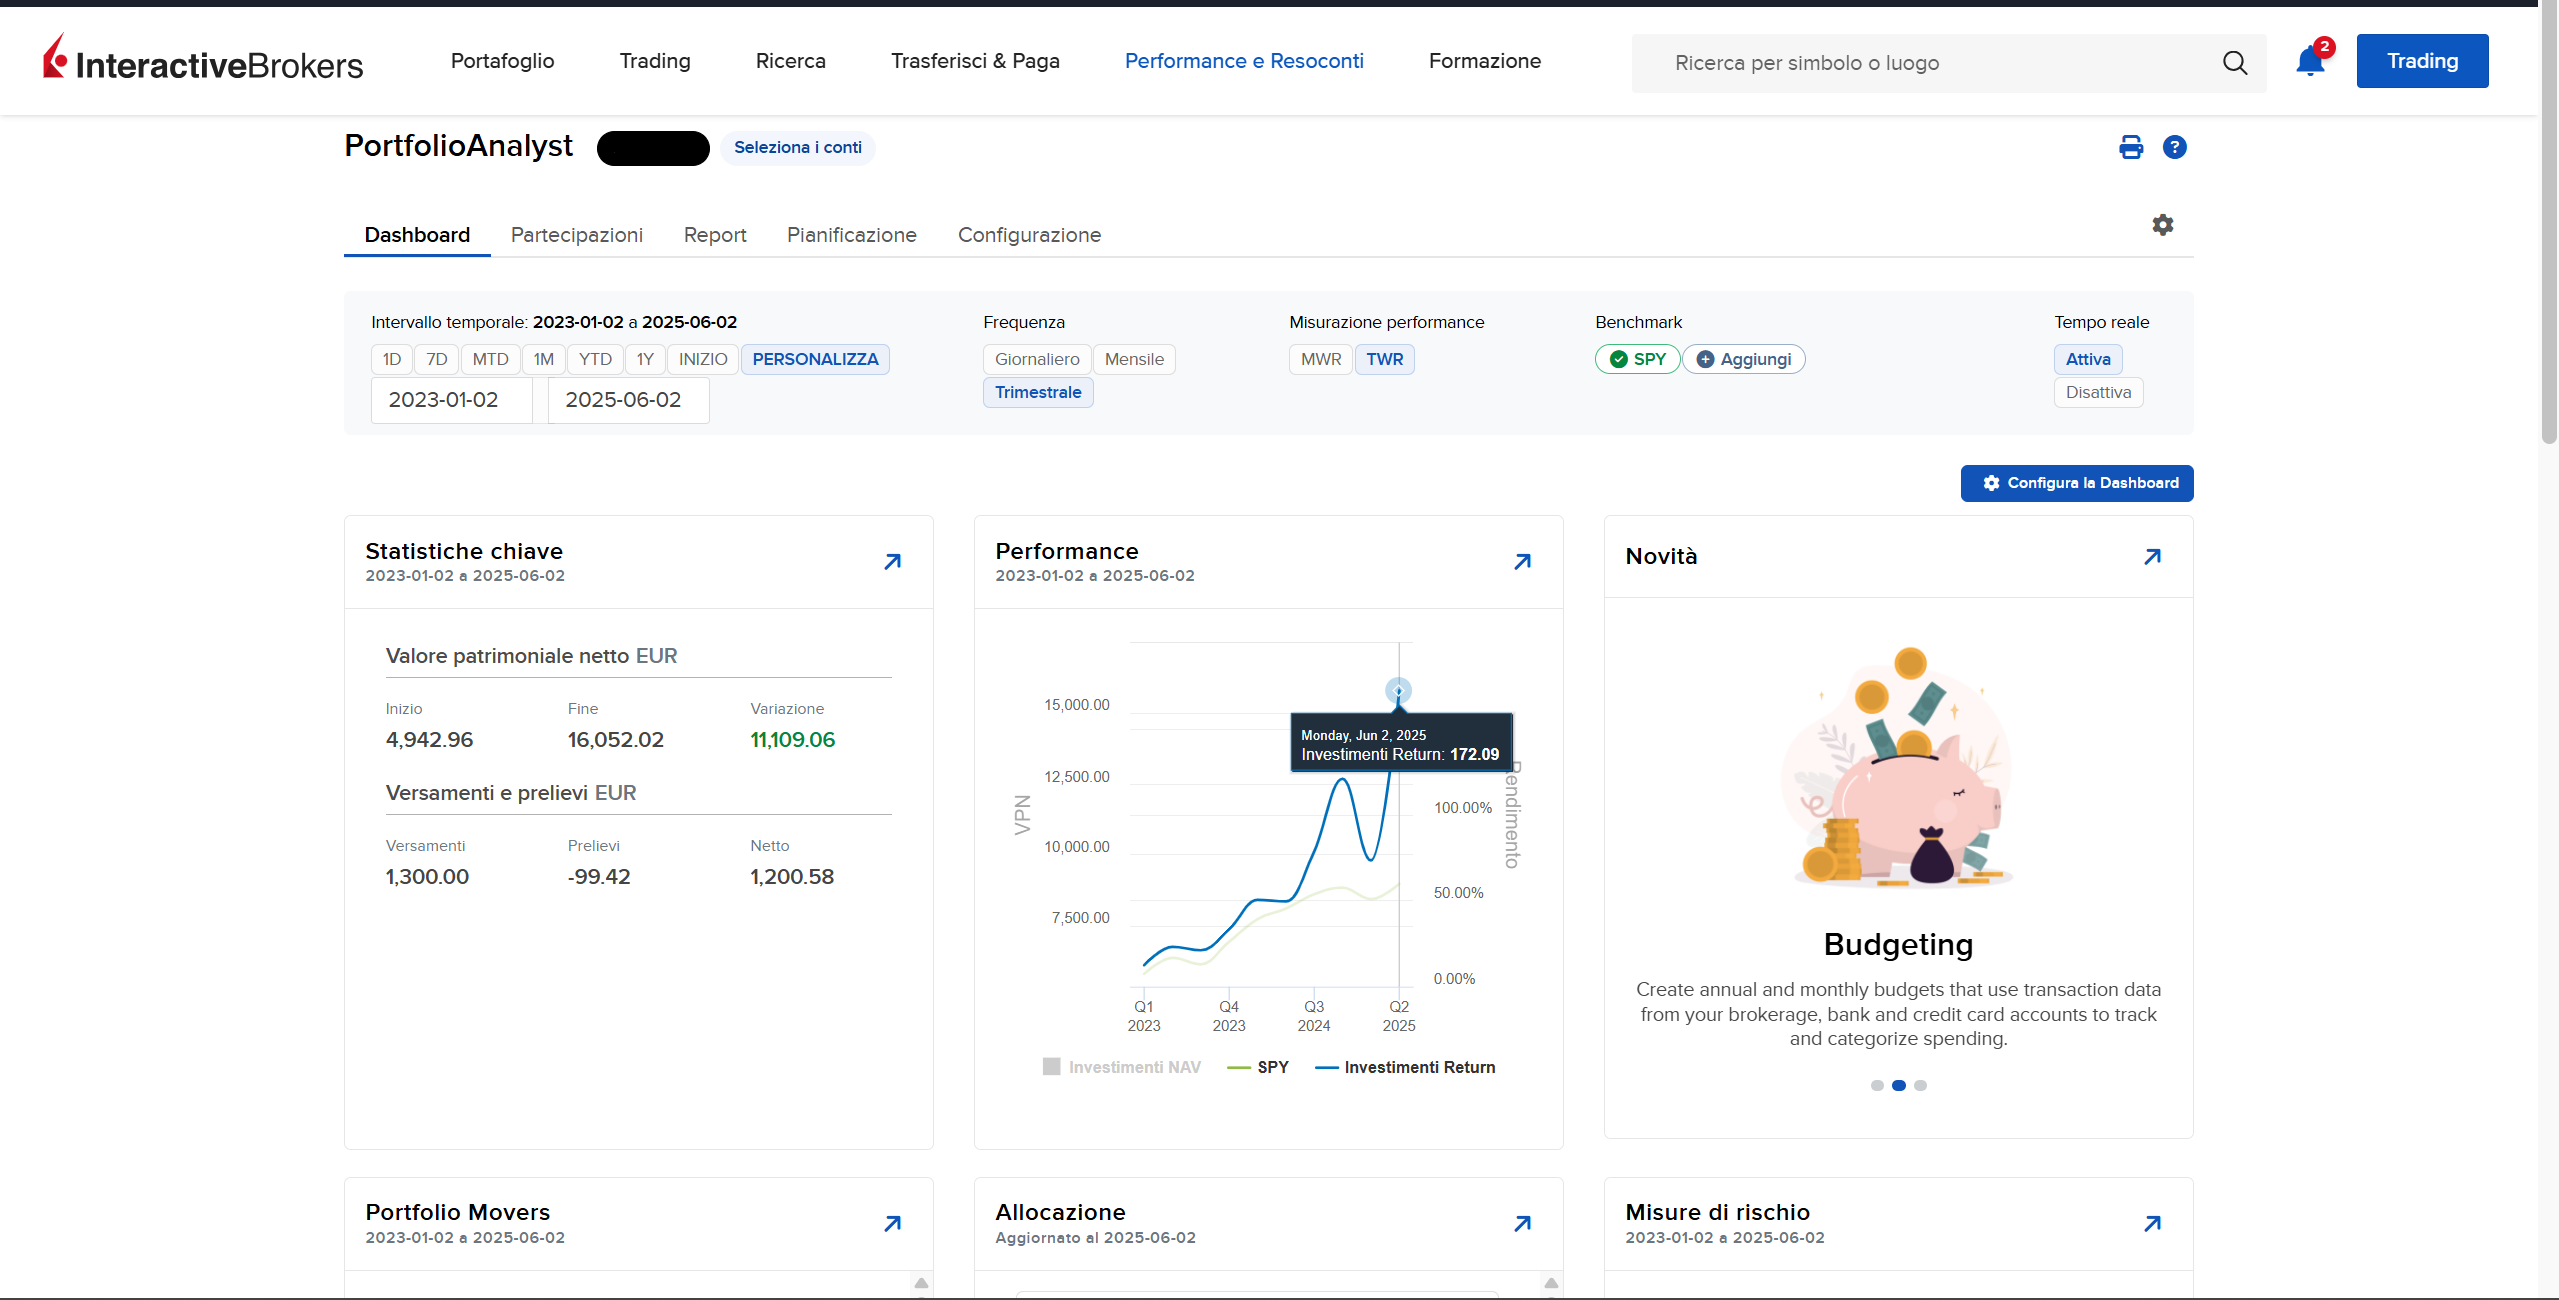Screen dimensions: 2559x1300
Task: Toggle SPY series in chart legend
Action: [x=1258, y=1067]
